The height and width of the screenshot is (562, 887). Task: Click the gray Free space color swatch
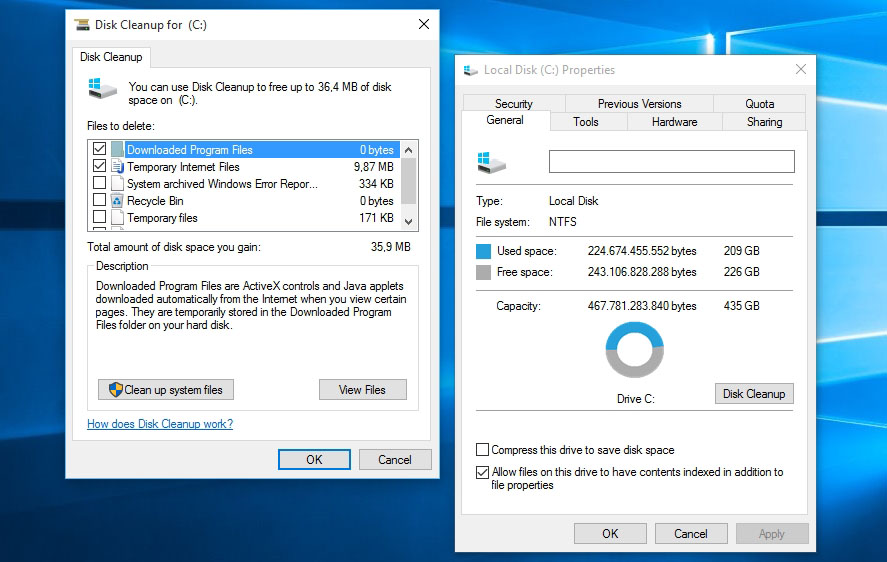point(484,272)
